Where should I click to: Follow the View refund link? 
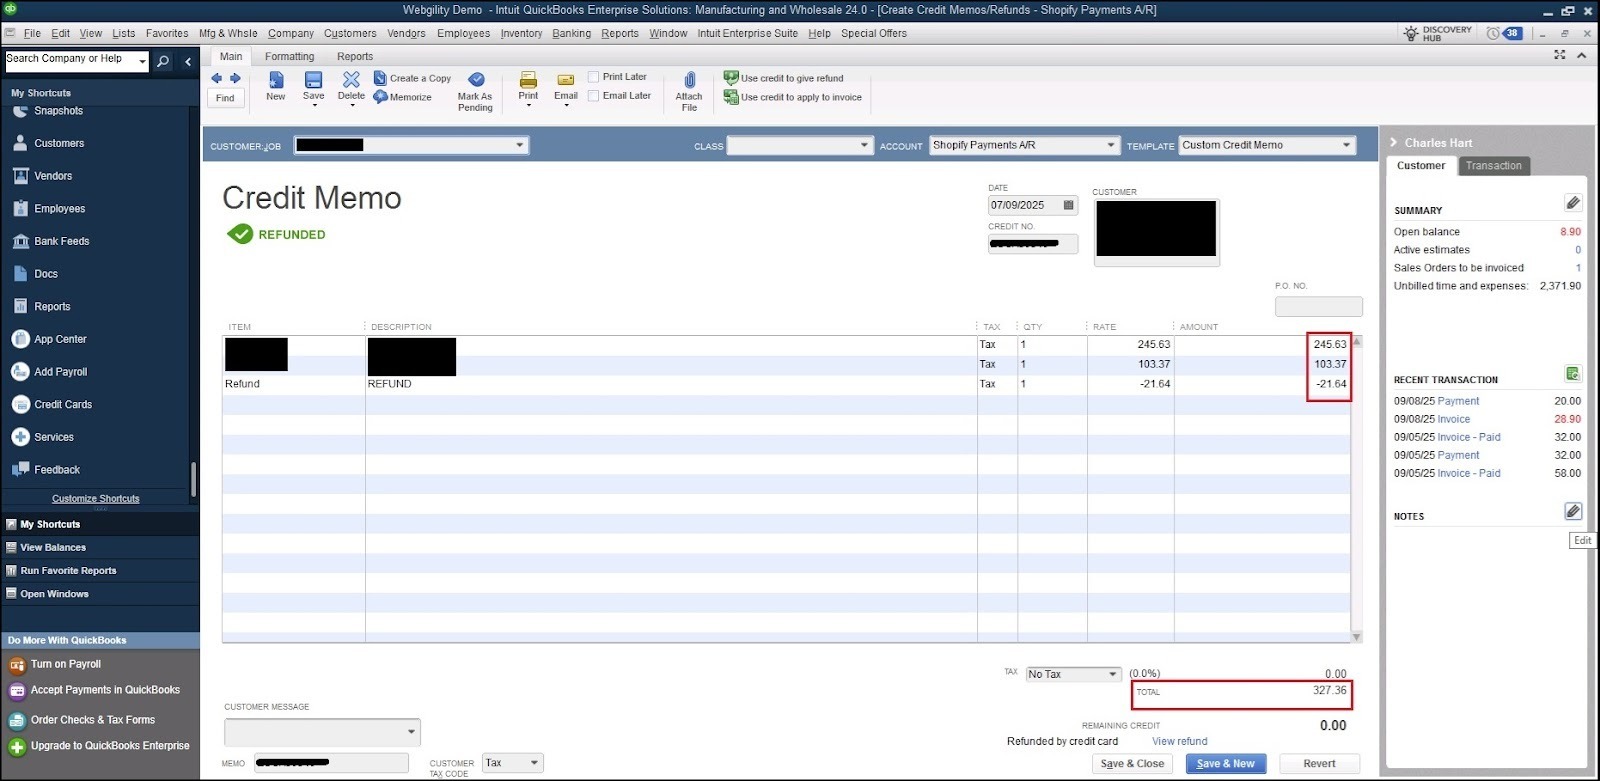click(1179, 741)
